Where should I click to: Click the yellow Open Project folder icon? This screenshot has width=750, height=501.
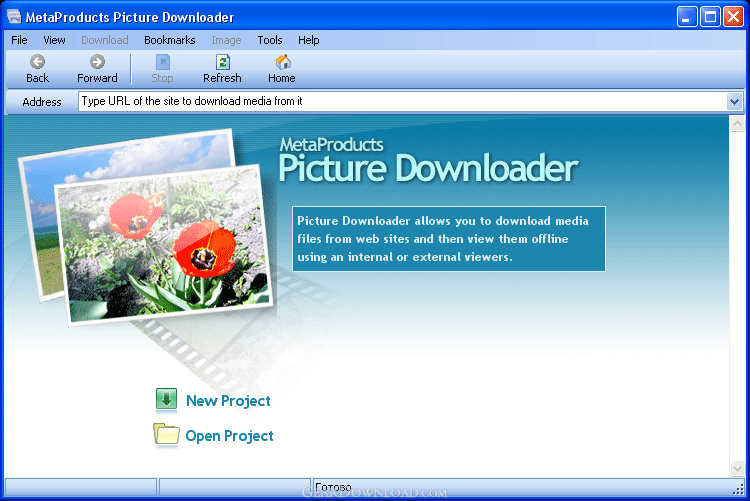(166, 435)
